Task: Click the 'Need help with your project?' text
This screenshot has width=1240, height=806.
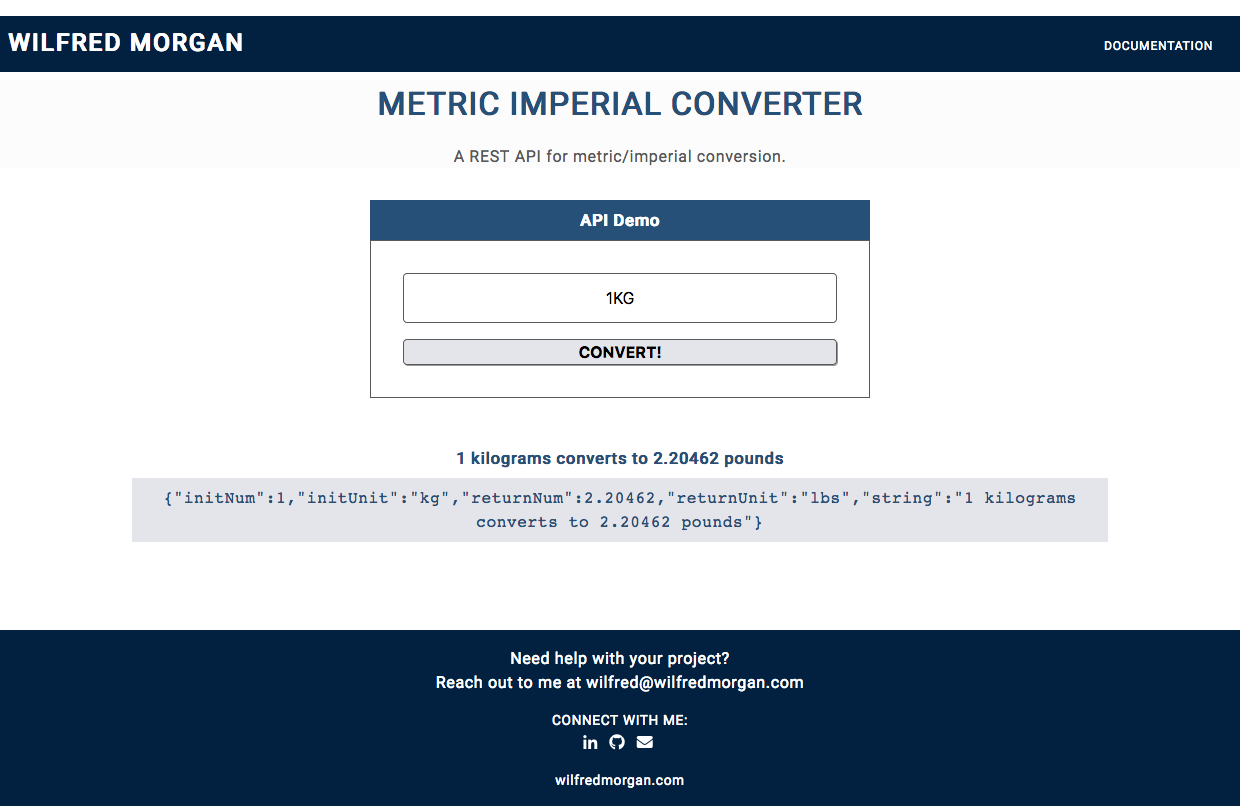Action: pos(620,658)
